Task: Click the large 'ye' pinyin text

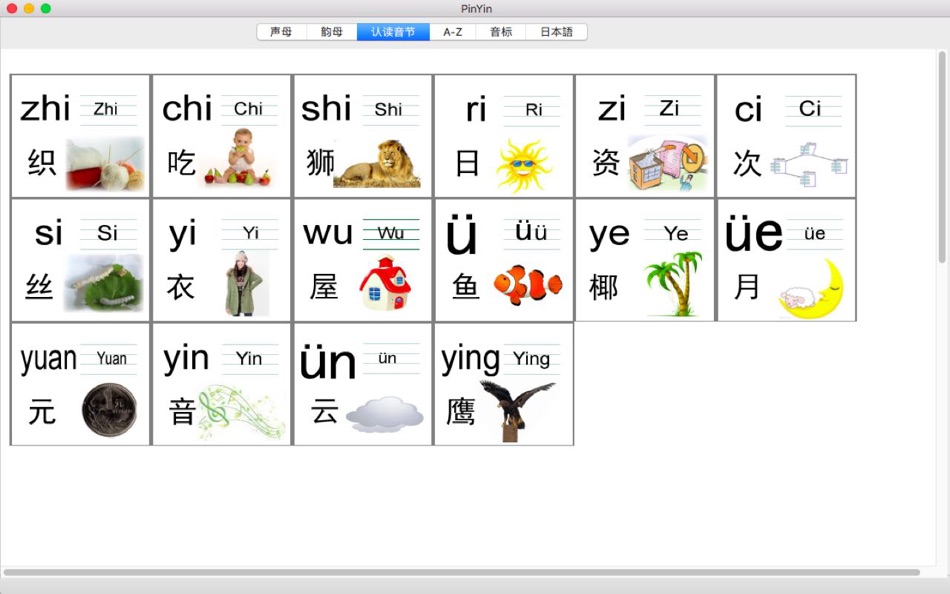Action: pos(610,235)
